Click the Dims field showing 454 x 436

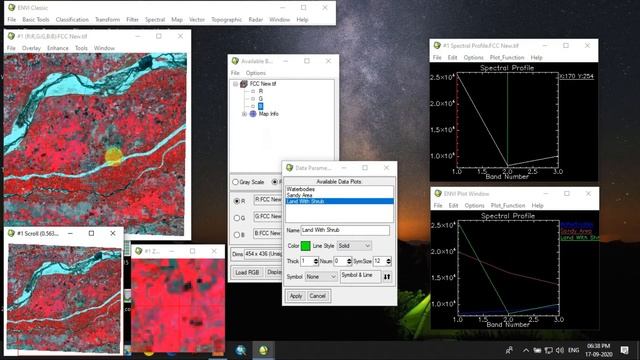click(263, 254)
